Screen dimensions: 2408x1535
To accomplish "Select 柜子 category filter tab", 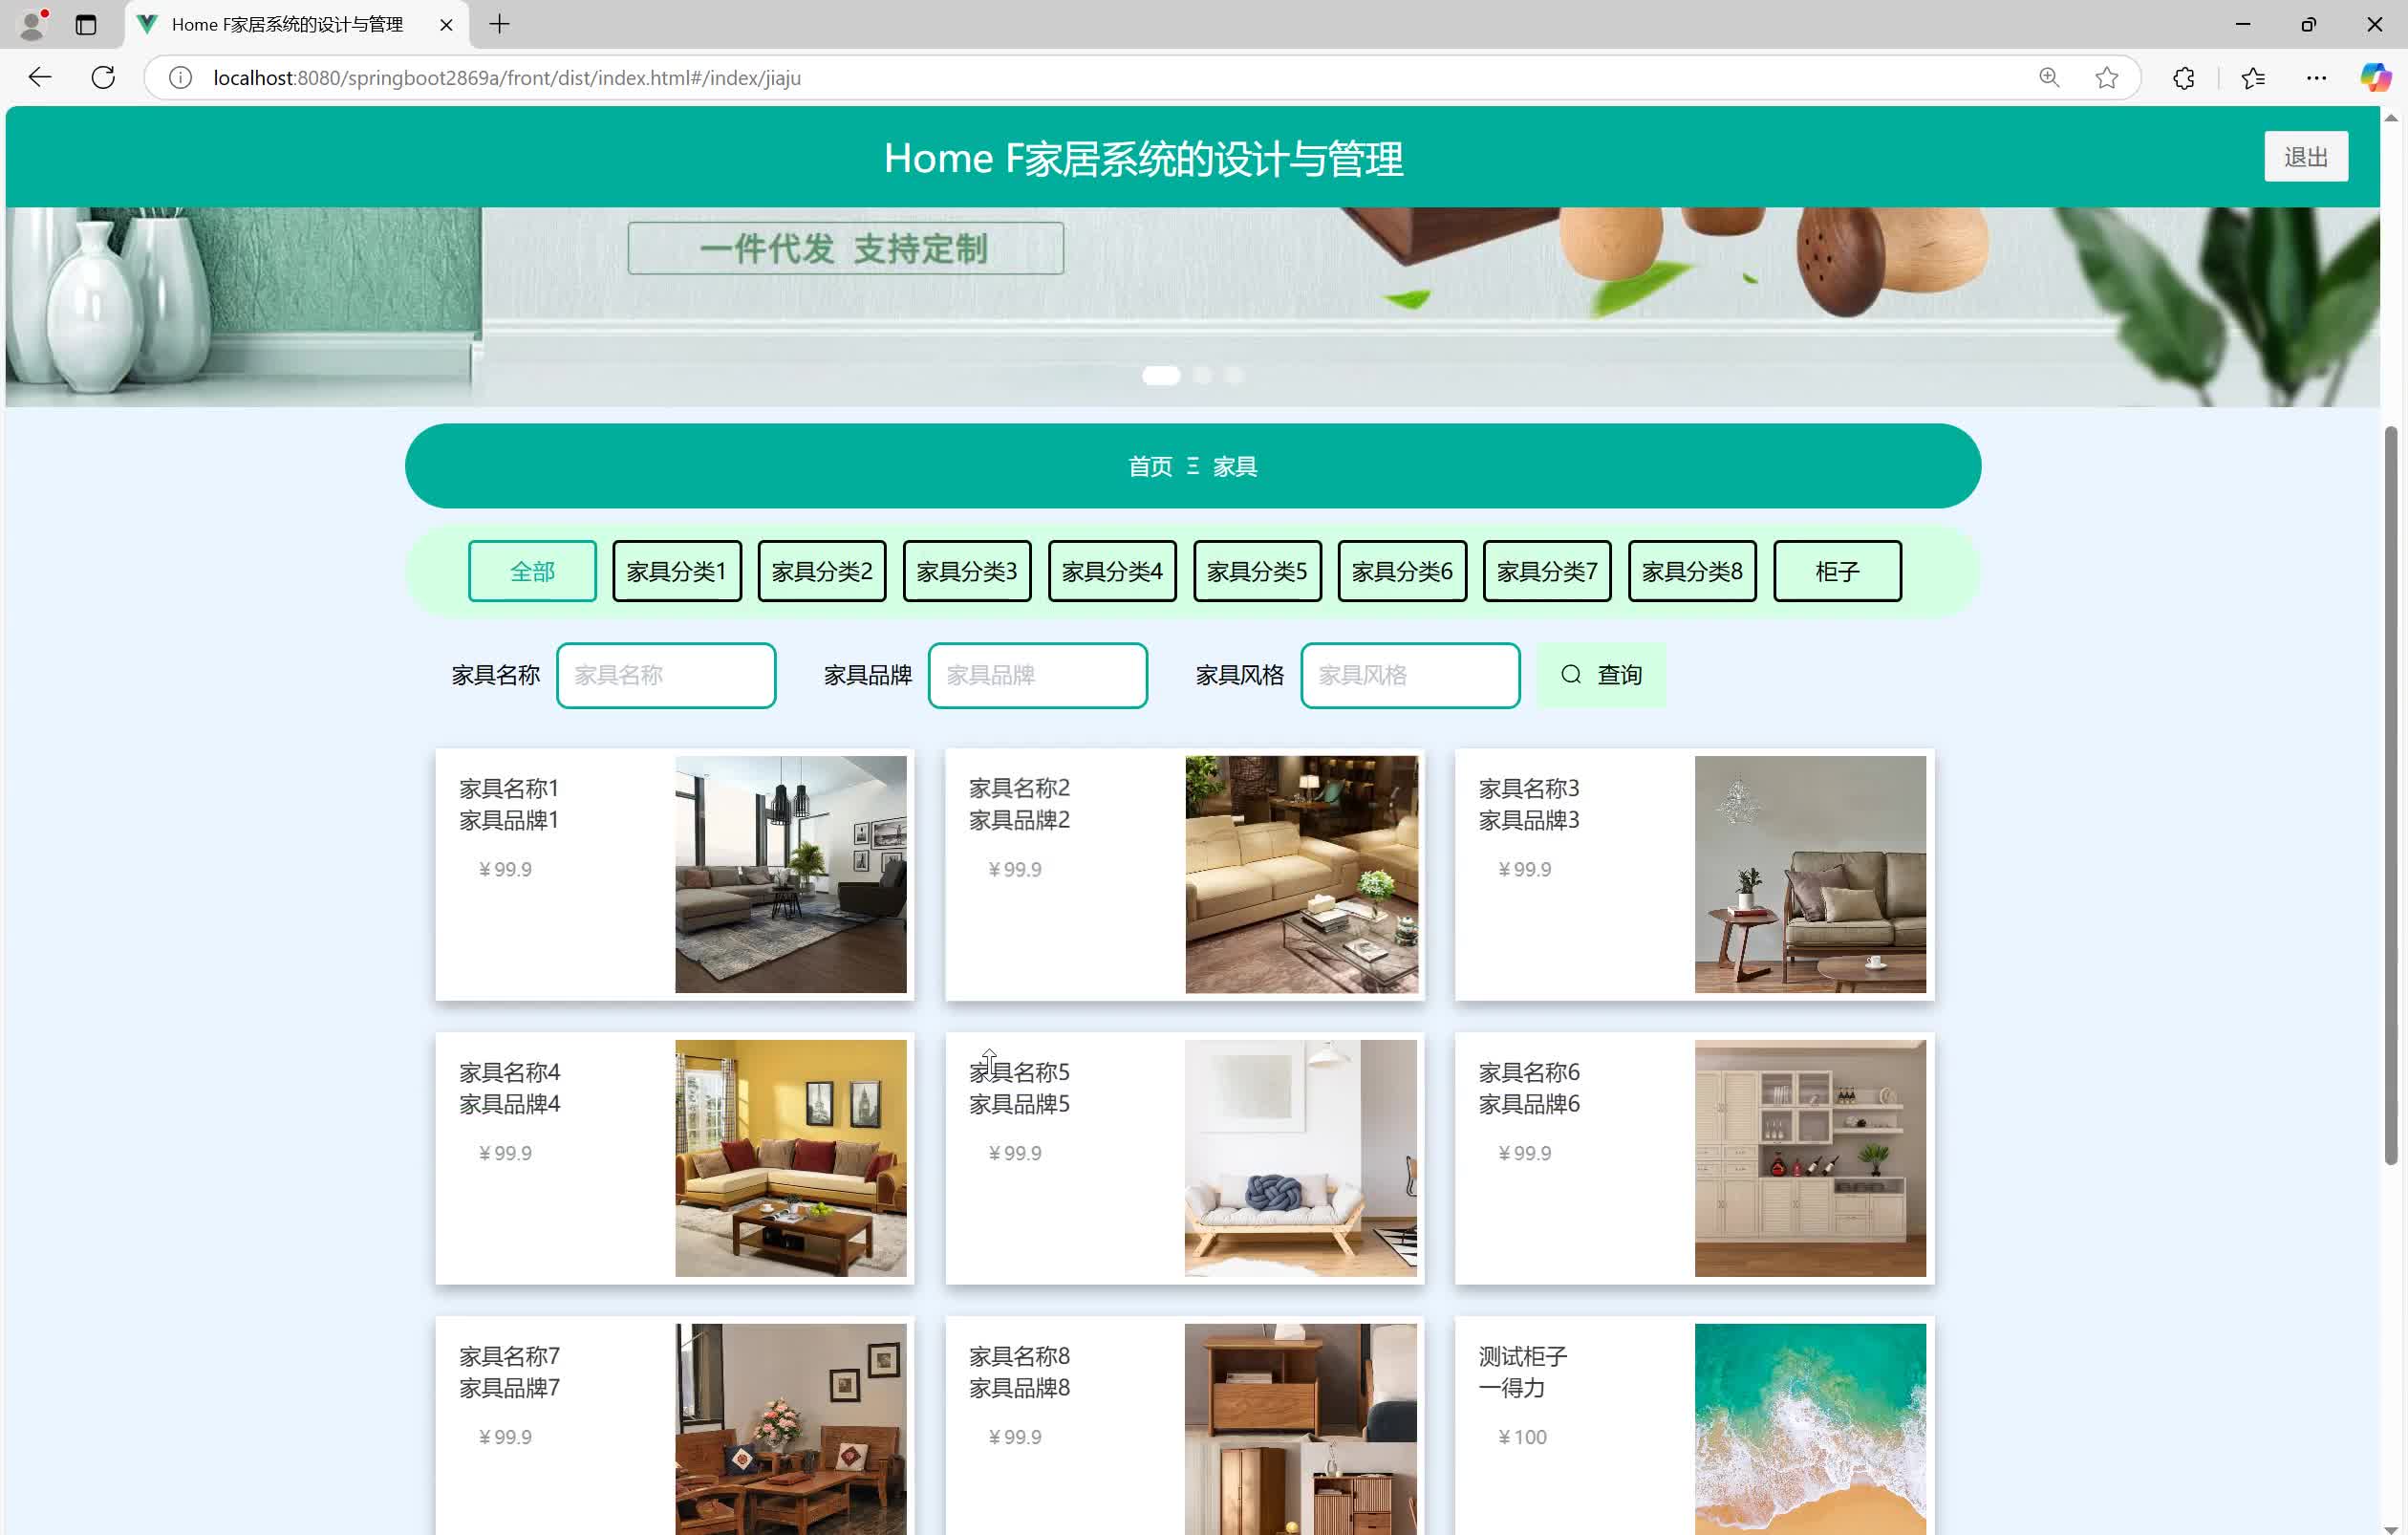I will (1836, 571).
